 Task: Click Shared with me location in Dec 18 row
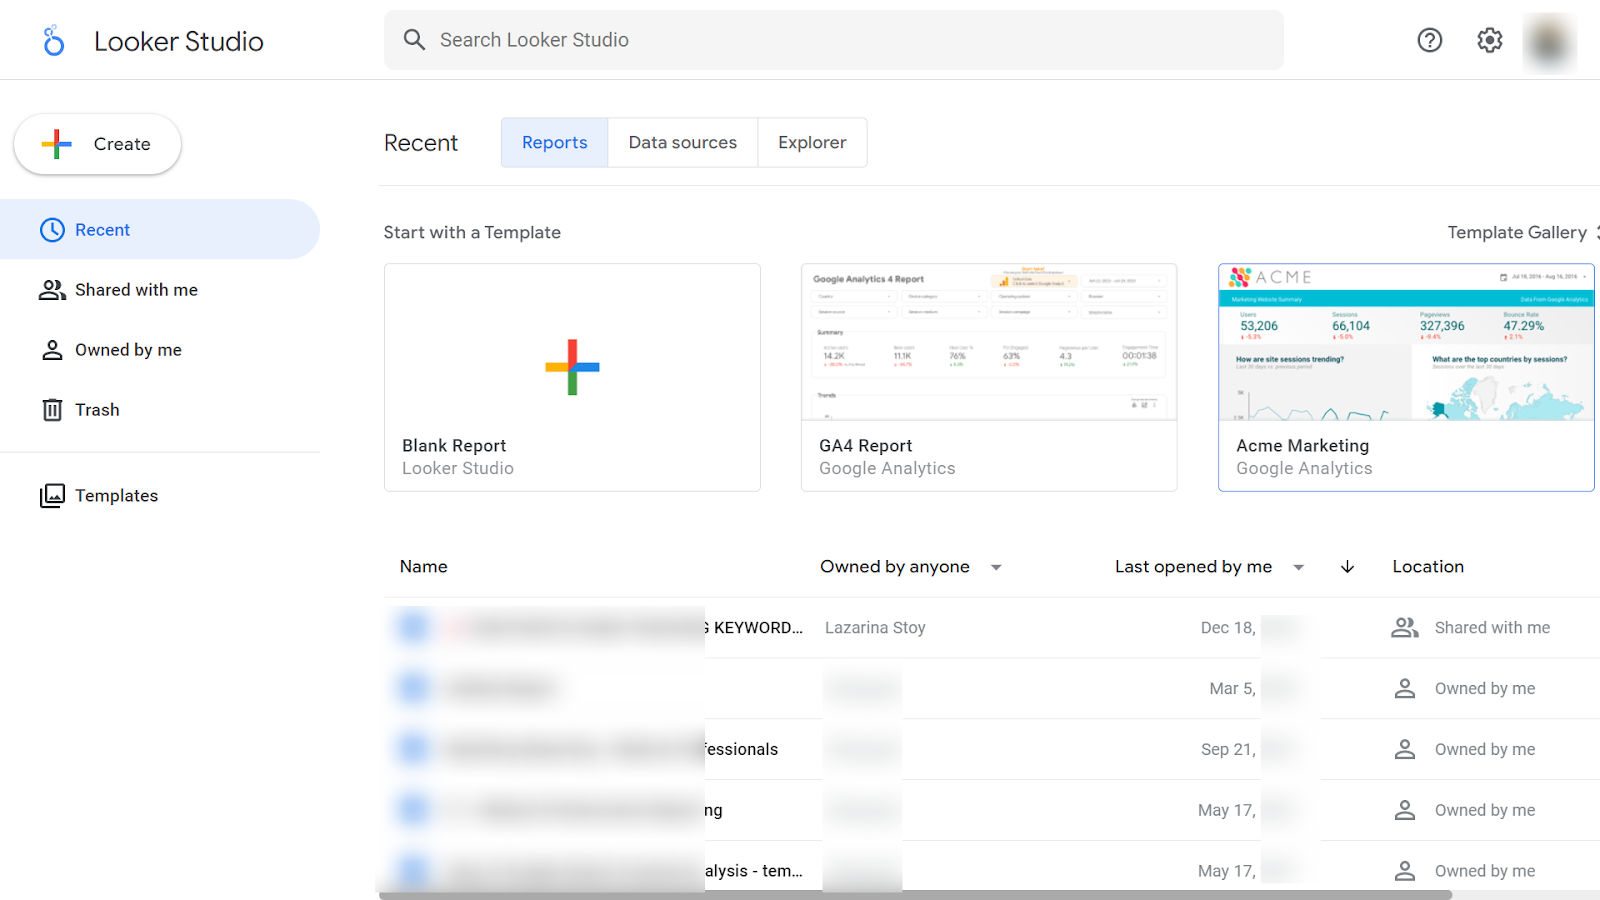1492,628
